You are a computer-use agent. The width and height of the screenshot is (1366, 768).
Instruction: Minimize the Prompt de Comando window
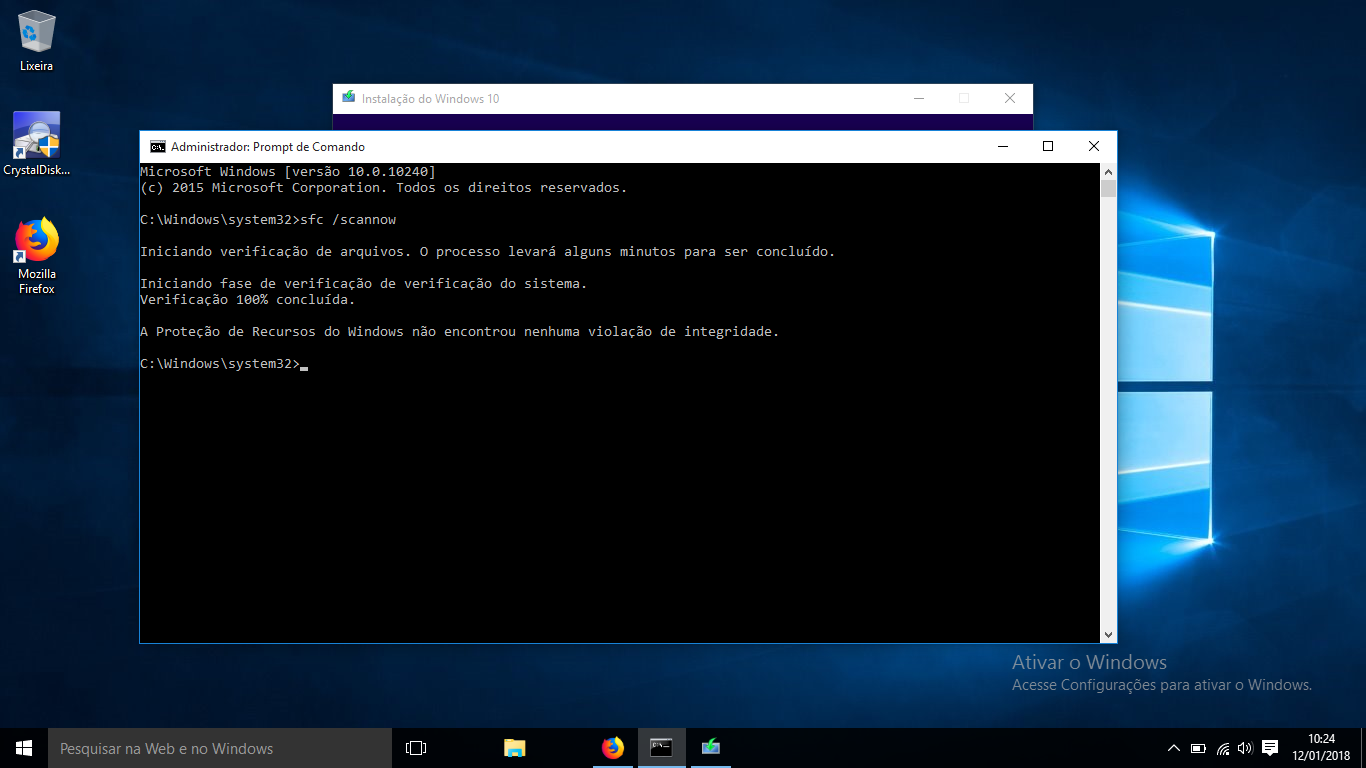tap(1002, 146)
